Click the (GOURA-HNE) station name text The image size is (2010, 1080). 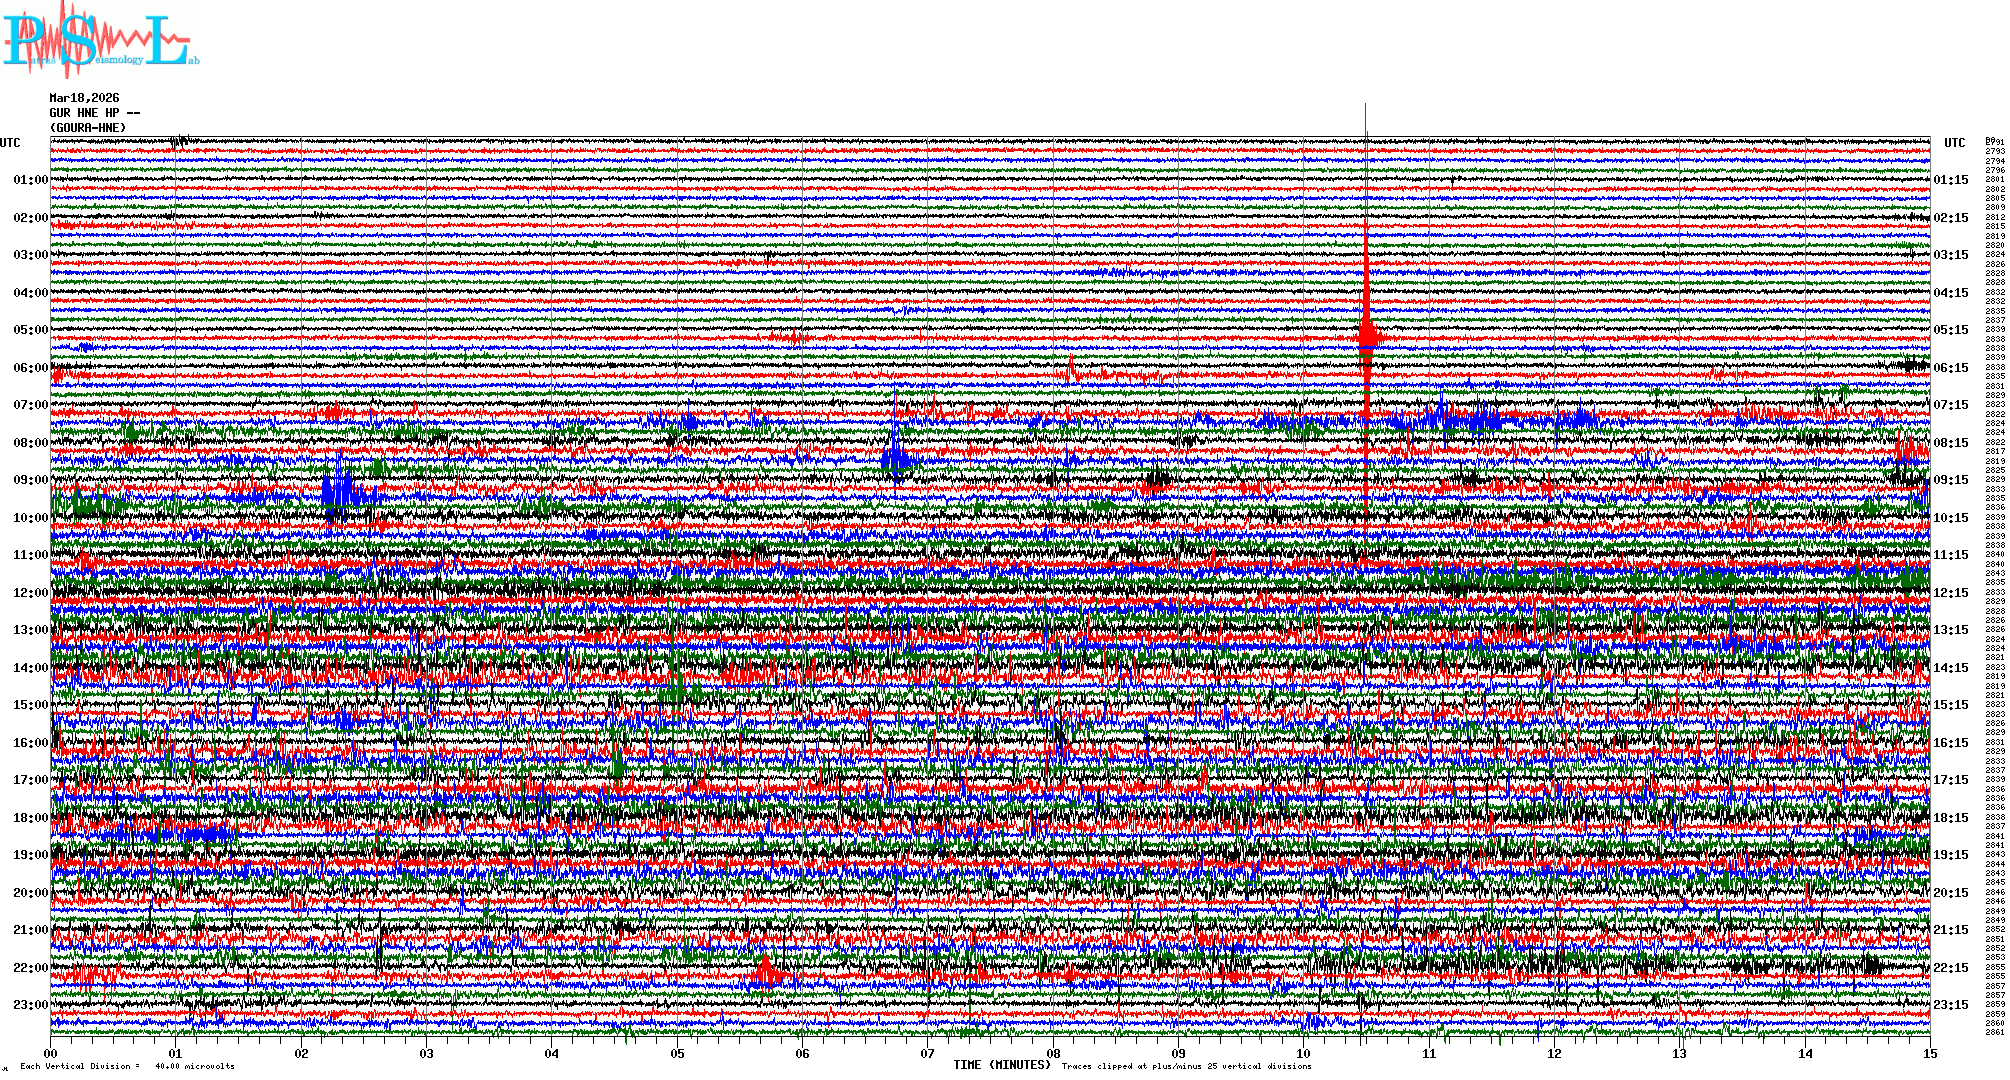point(88,128)
